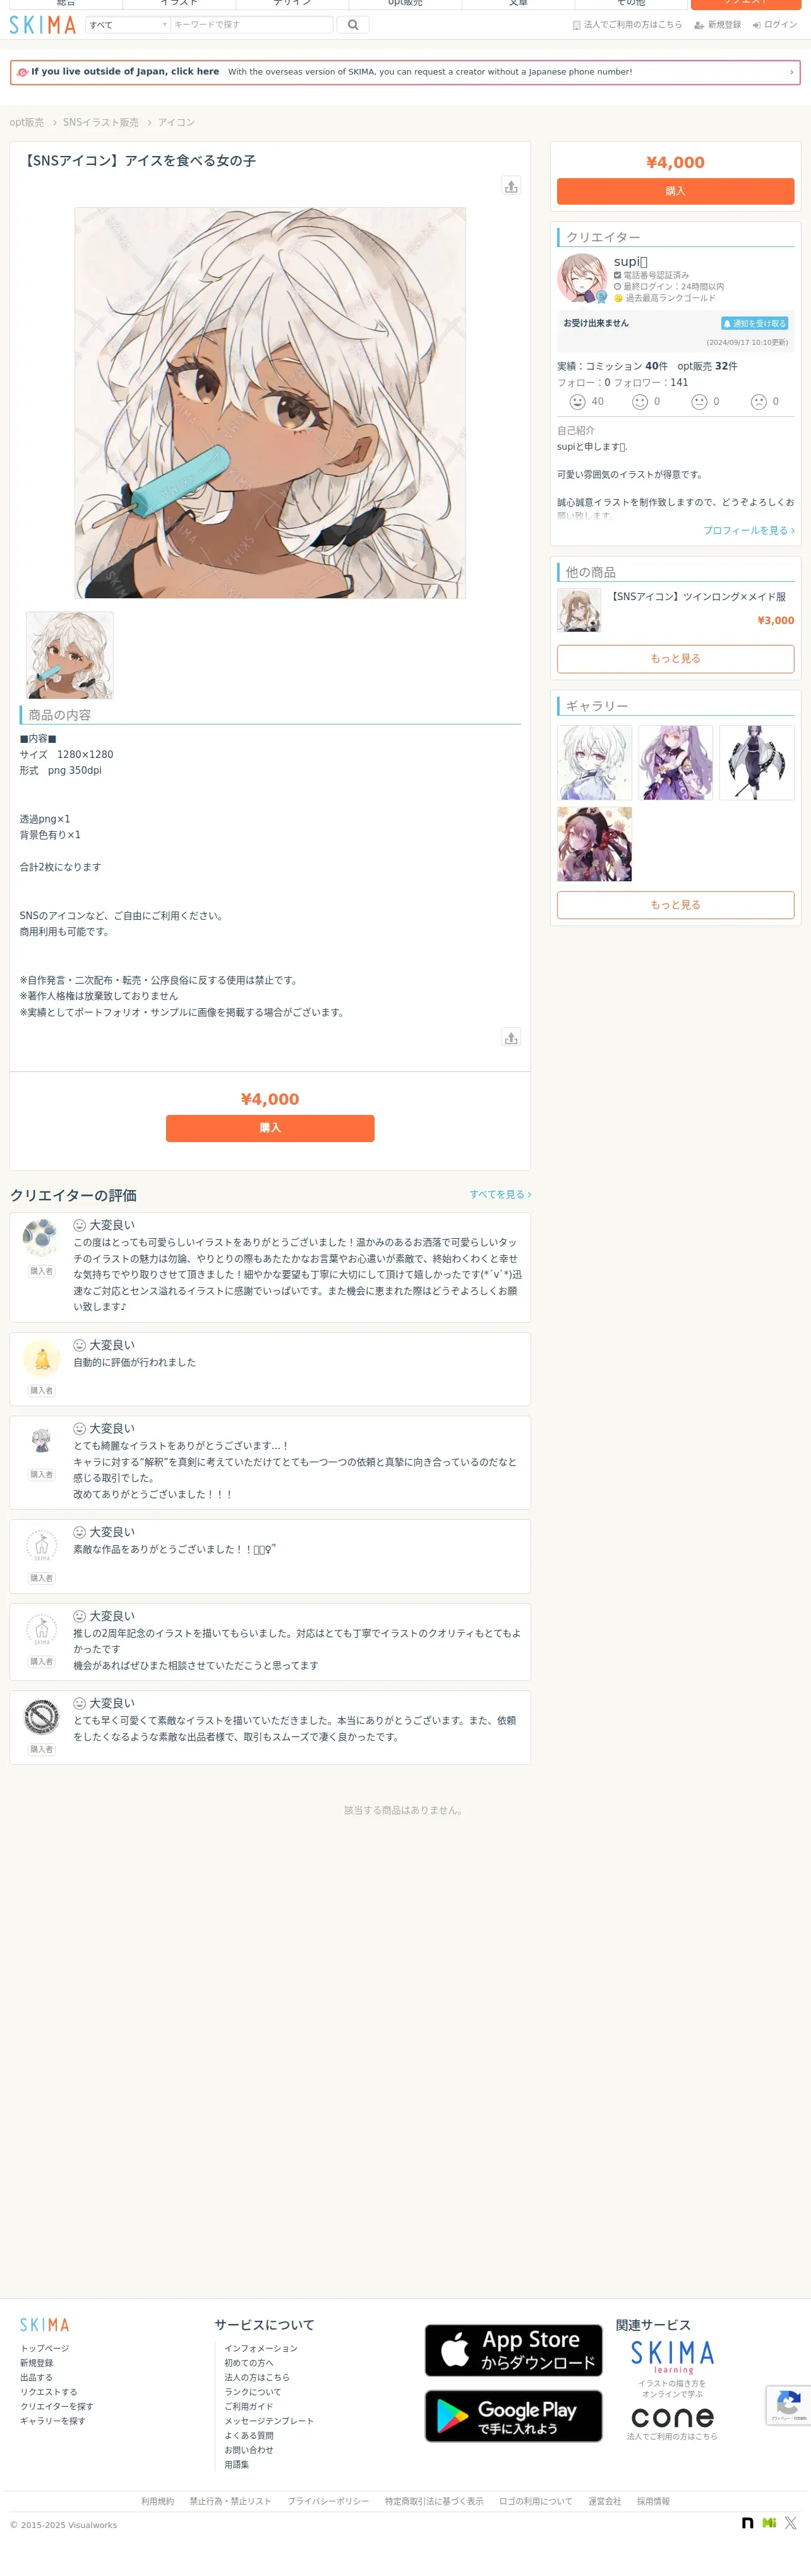The height and width of the screenshot is (2576, 811).
Task: Open the prohibited-sign reviewer avatar
Action: [x=41, y=1717]
